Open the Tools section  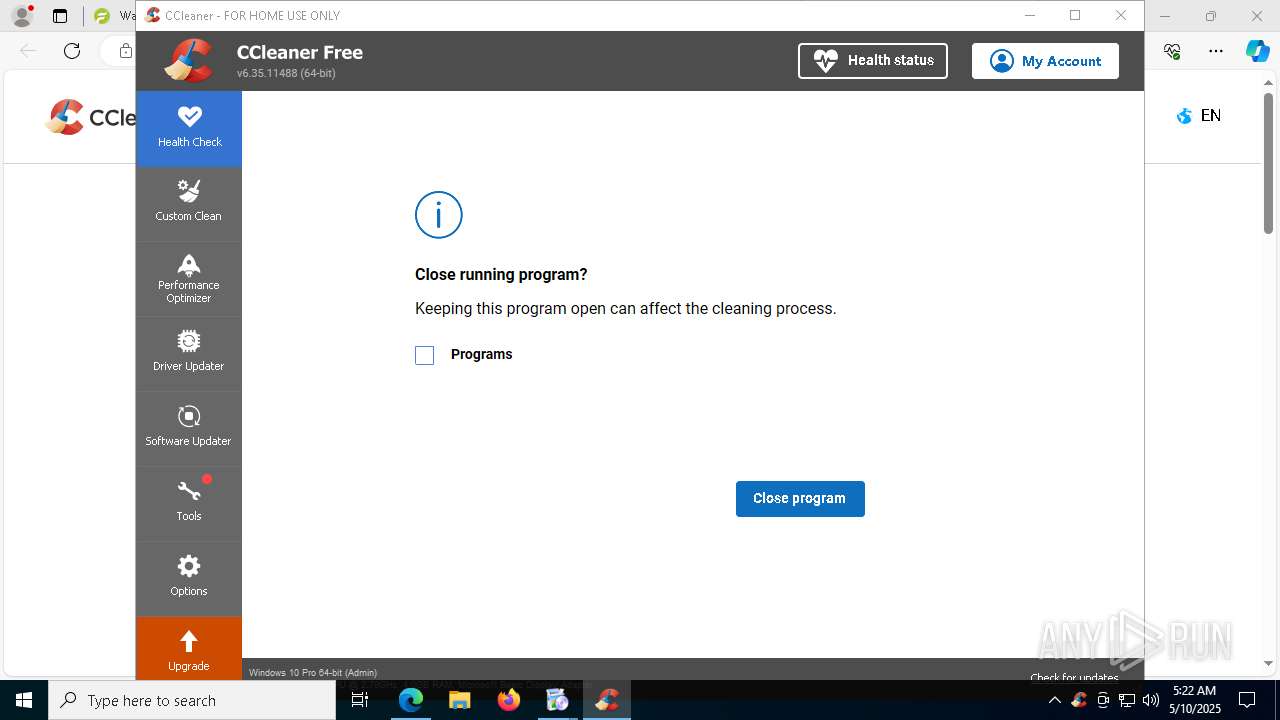[x=189, y=503]
